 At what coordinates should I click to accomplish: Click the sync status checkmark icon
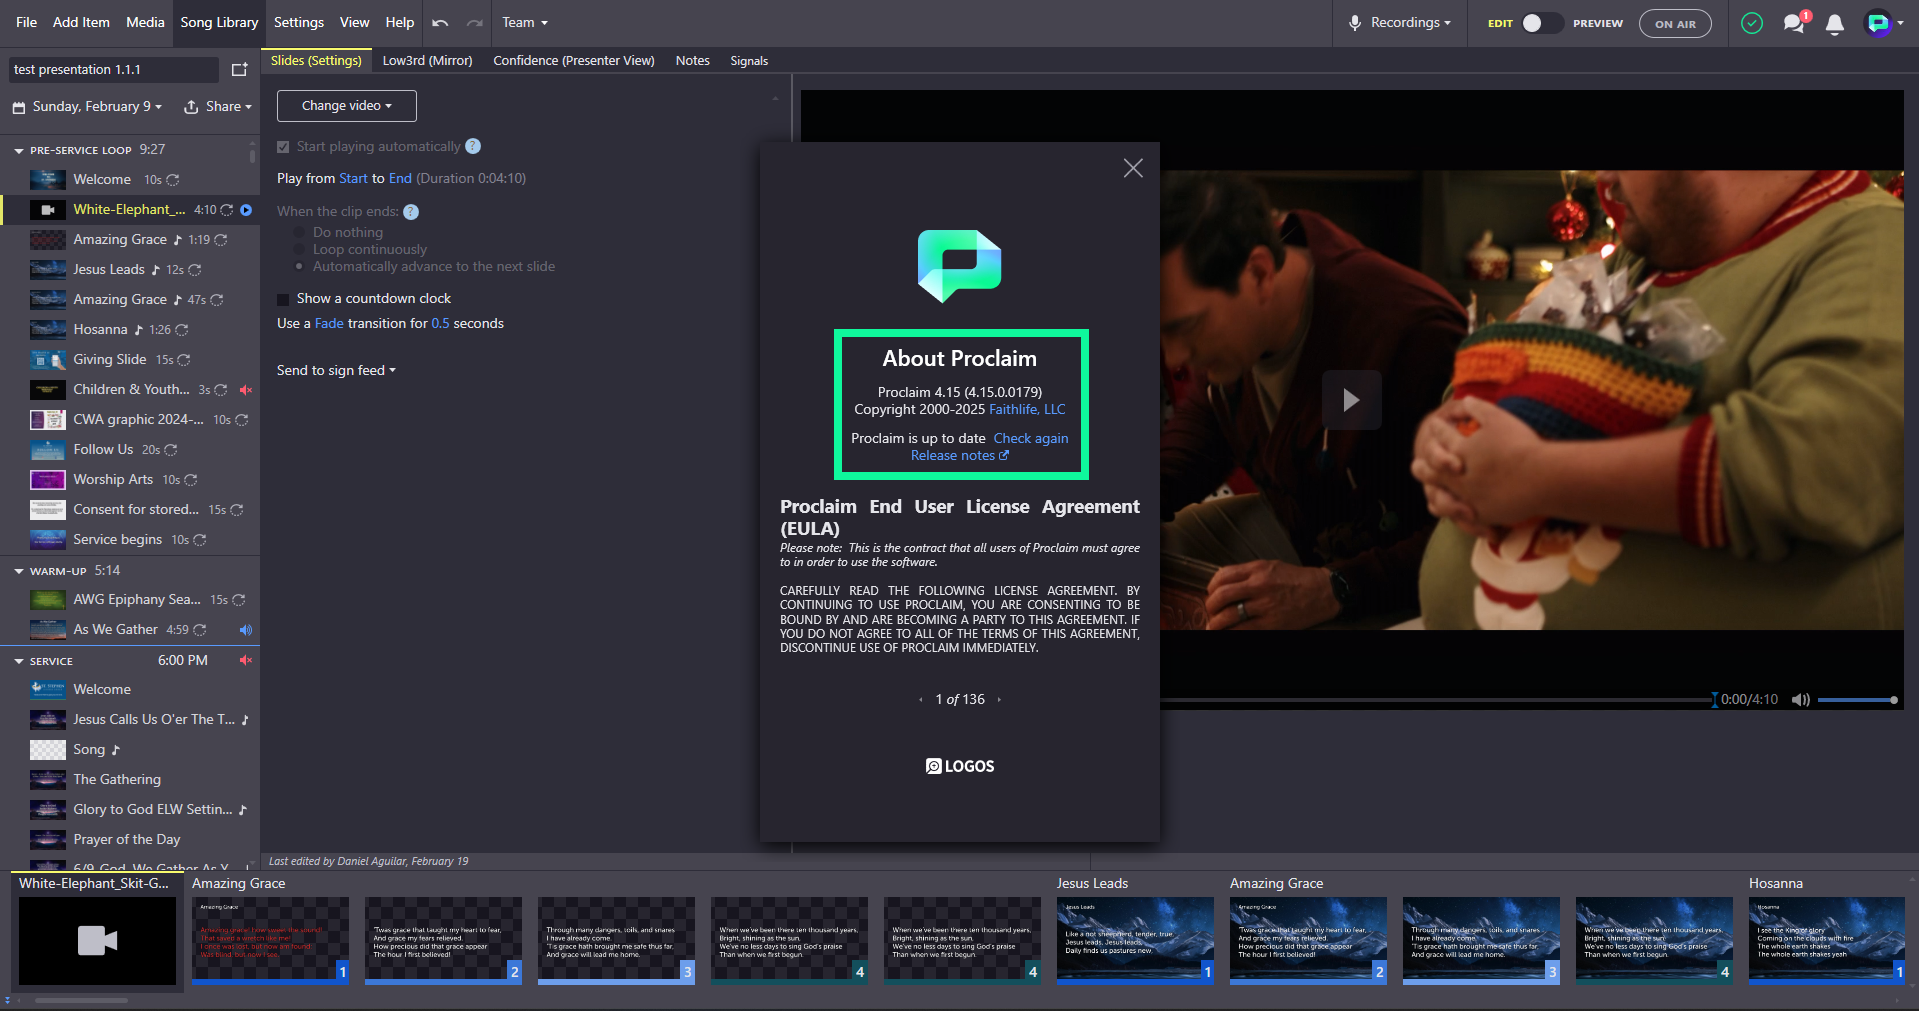1752,23
